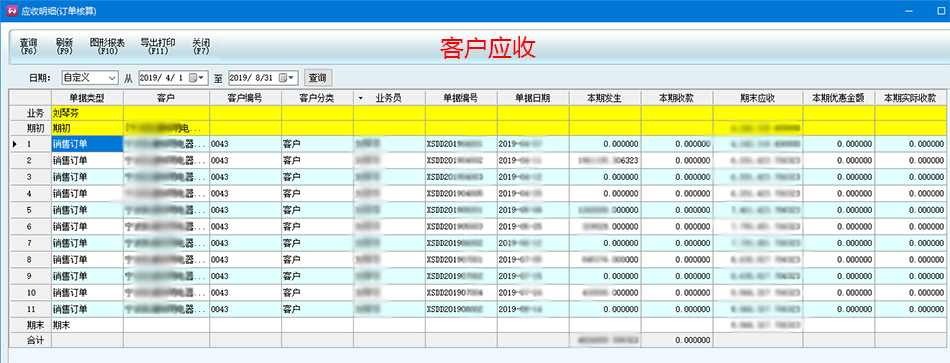Open the filter arrow before 业务员 column
The image size is (950, 363).
pos(361,98)
